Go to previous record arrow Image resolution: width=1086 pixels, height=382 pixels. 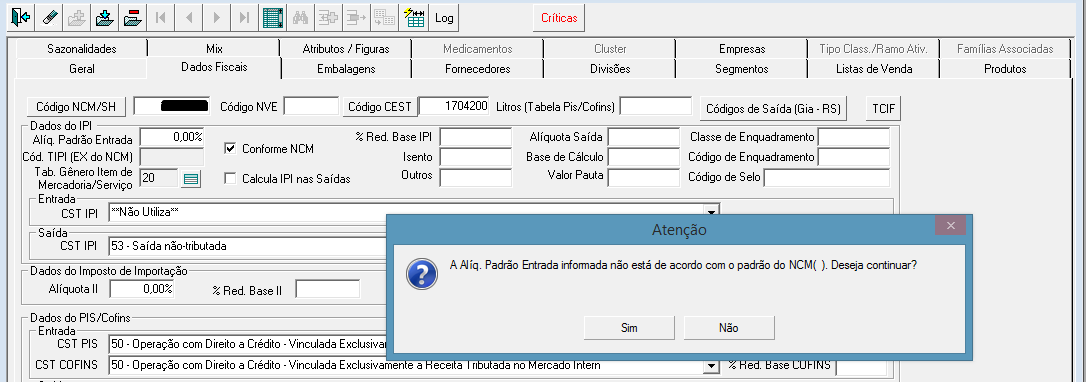[x=188, y=18]
